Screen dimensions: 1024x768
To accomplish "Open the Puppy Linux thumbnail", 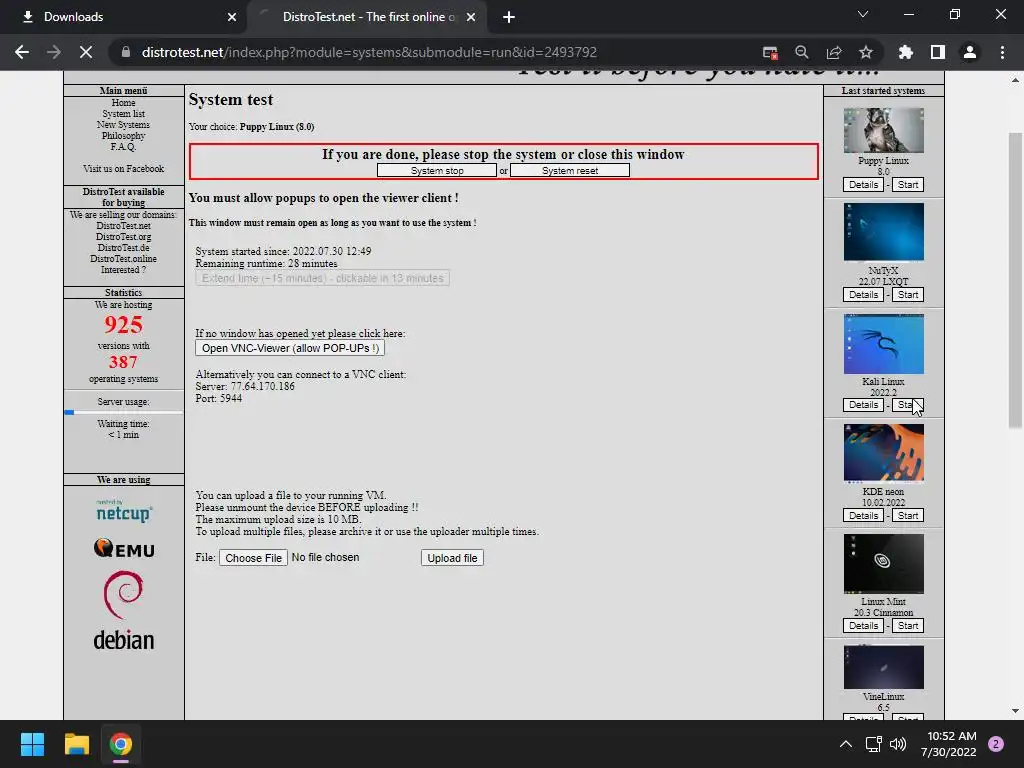I will (884, 131).
